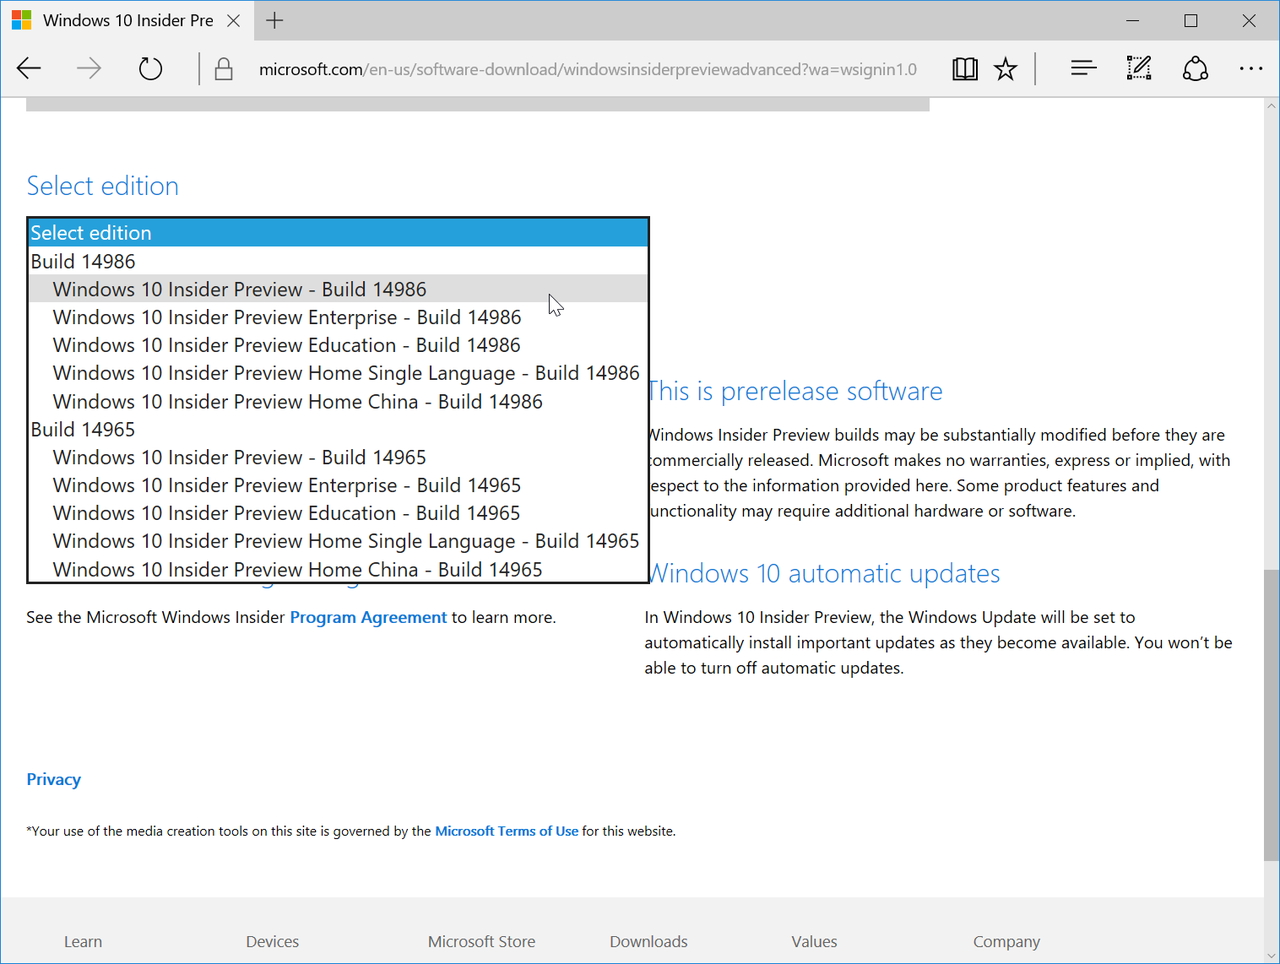This screenshot has width=1280, height=964.
Task: Open a new browser tab
Action: 274,20
